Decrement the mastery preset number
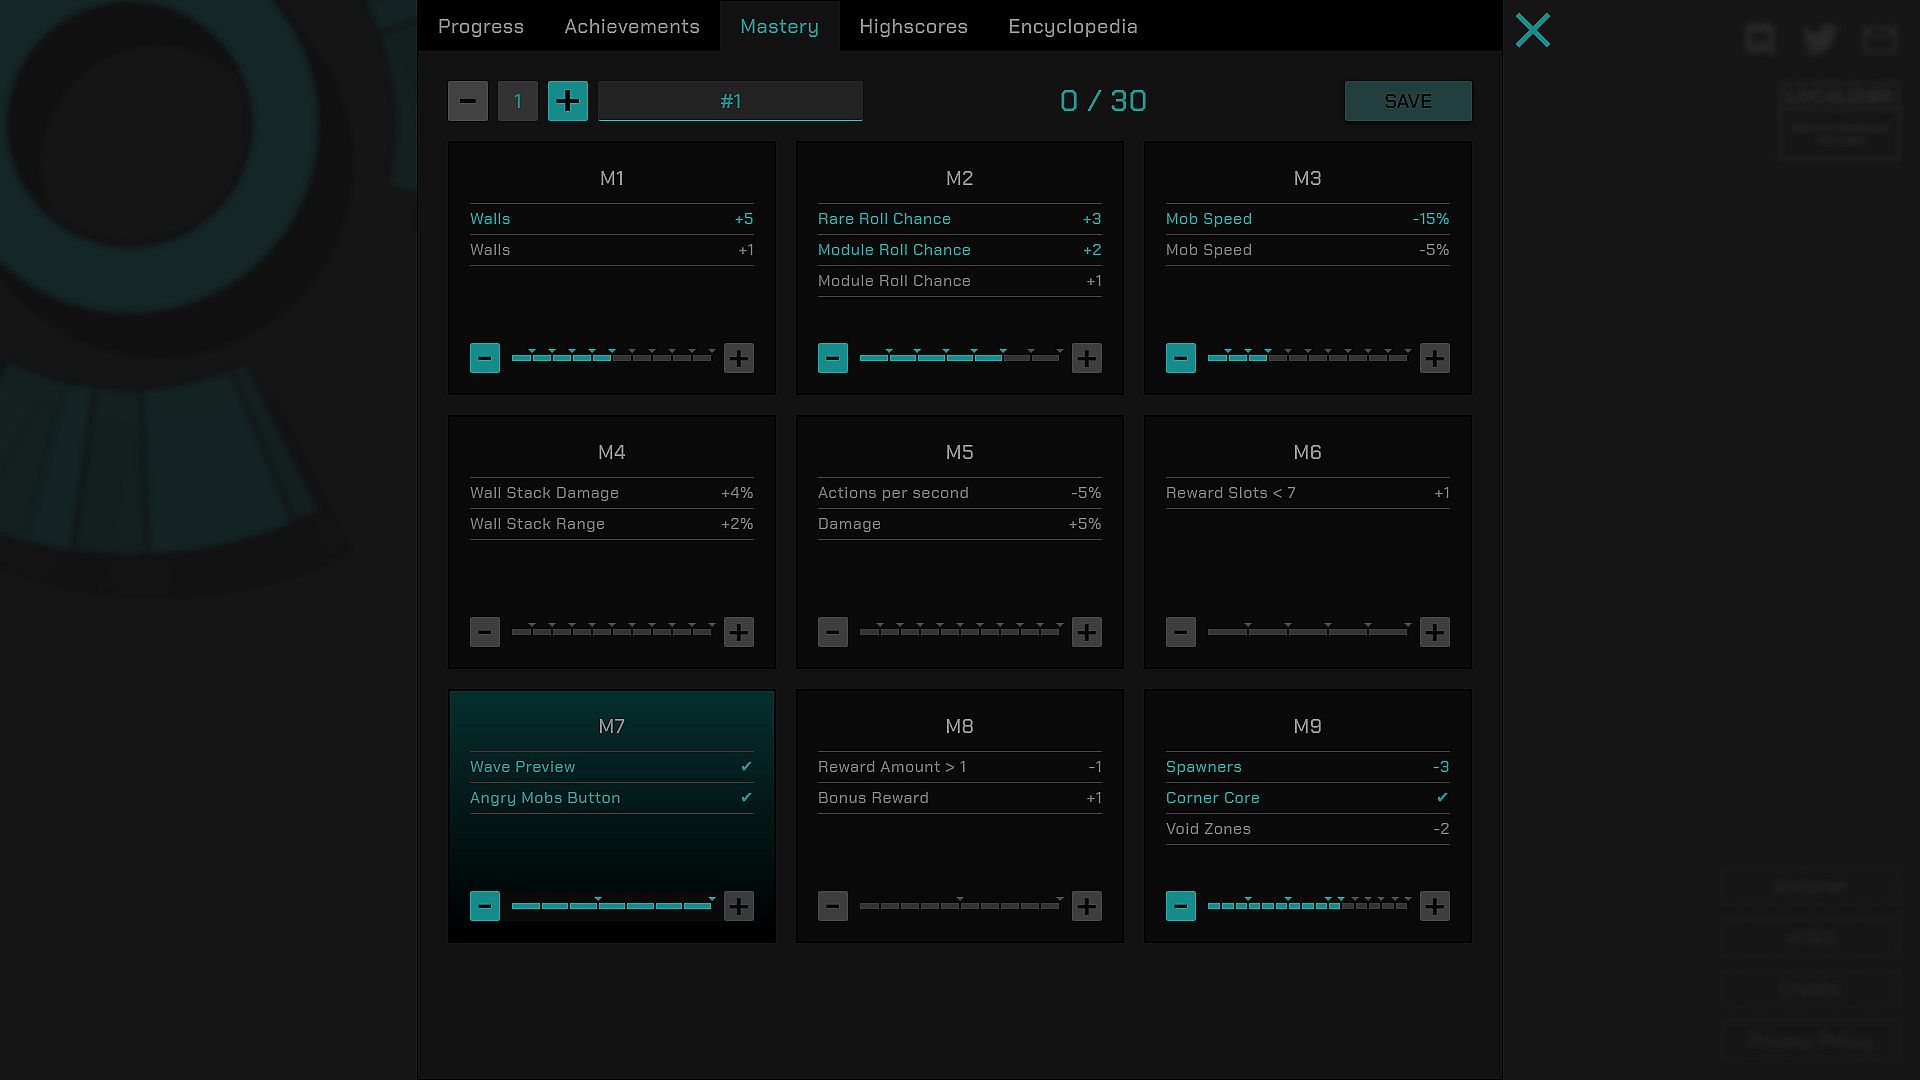The image size is (1920, 1080). (x=467, y=101)
